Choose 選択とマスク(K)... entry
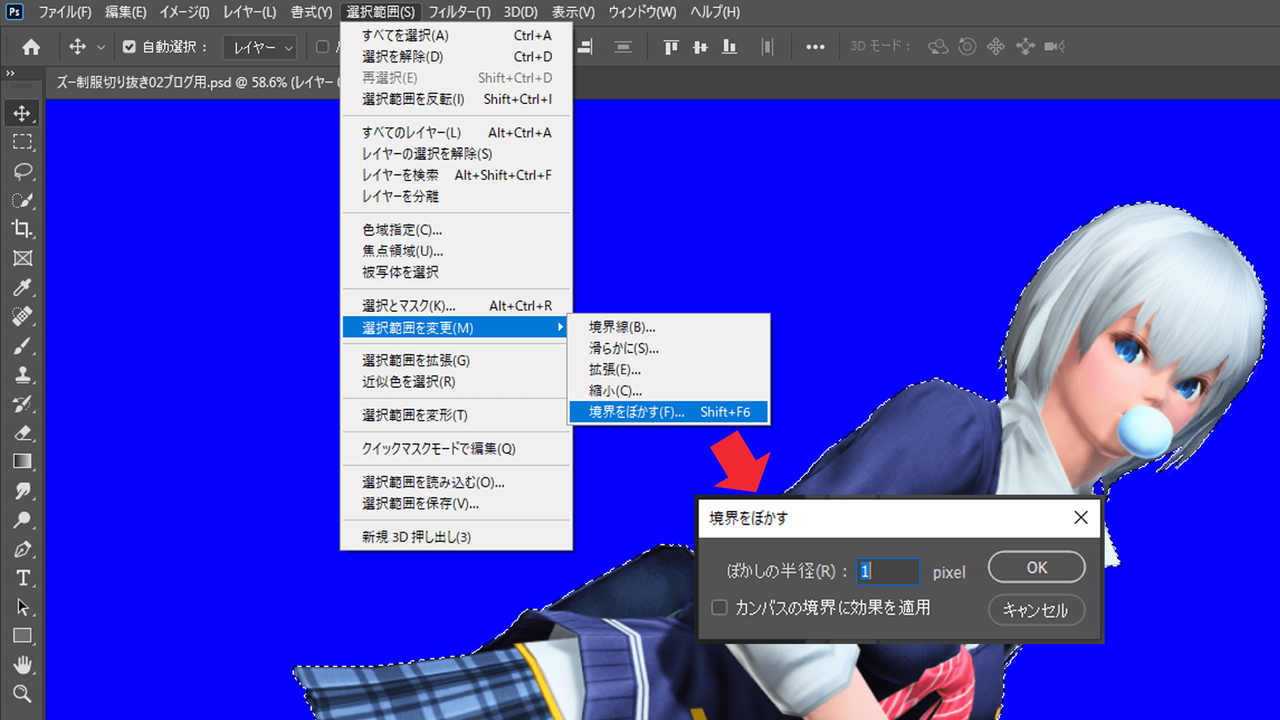The height and width of the screenshot is (720, 1280). [456, 305]
